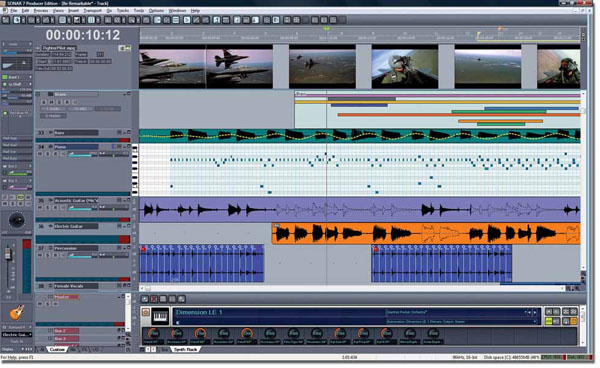600x368 pixels.
Task: Open the Transport menu
Action: point(93,11)
